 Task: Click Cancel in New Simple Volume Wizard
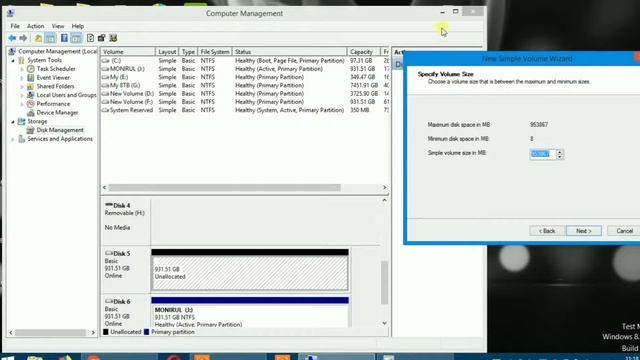tap(624, 231)
